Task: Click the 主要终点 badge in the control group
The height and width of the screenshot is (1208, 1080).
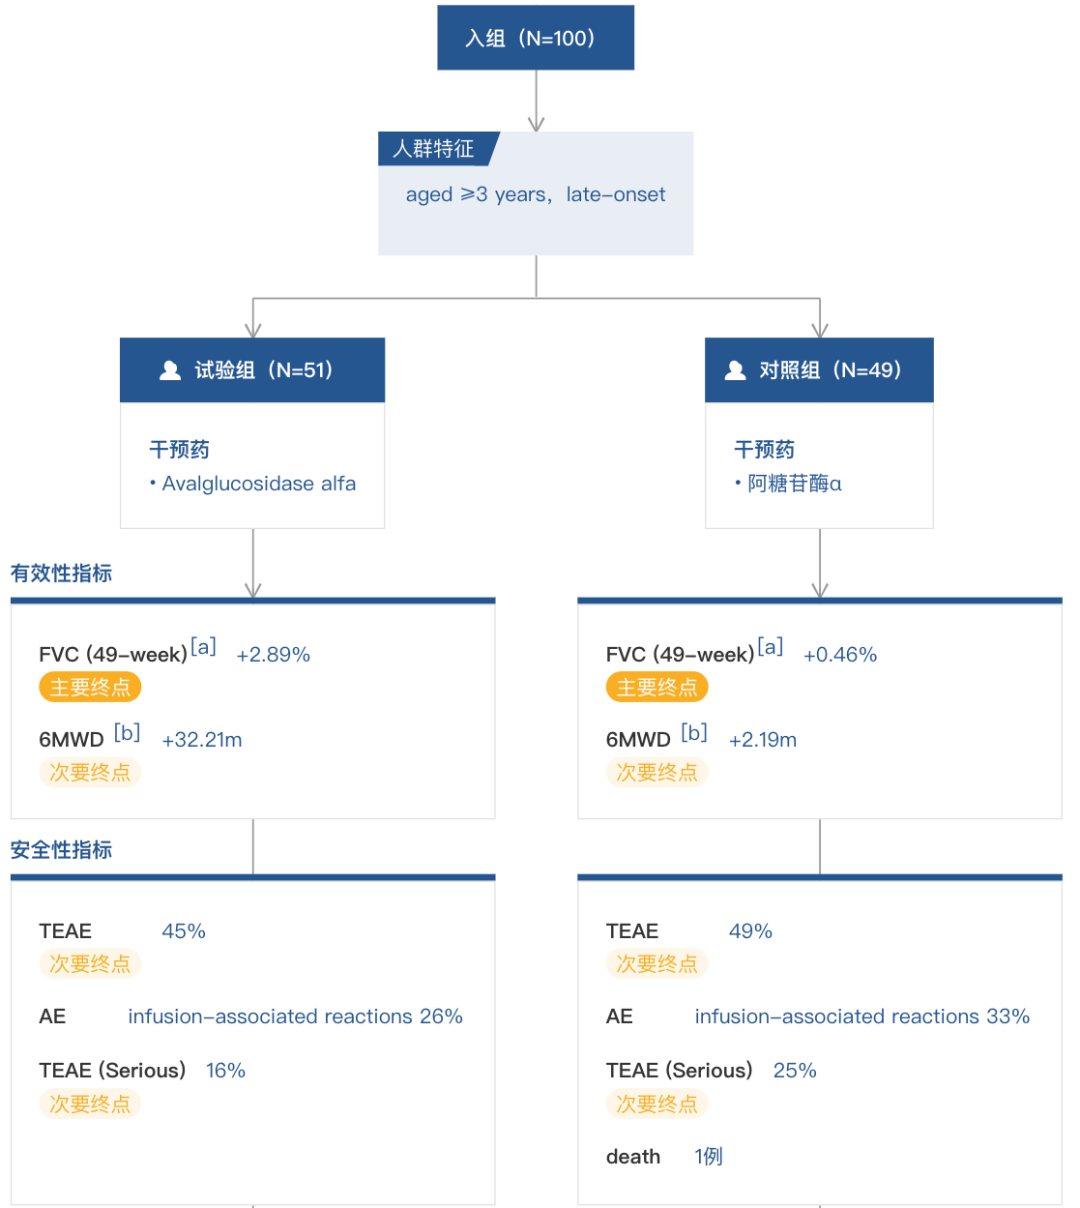Action: [657, 687]
